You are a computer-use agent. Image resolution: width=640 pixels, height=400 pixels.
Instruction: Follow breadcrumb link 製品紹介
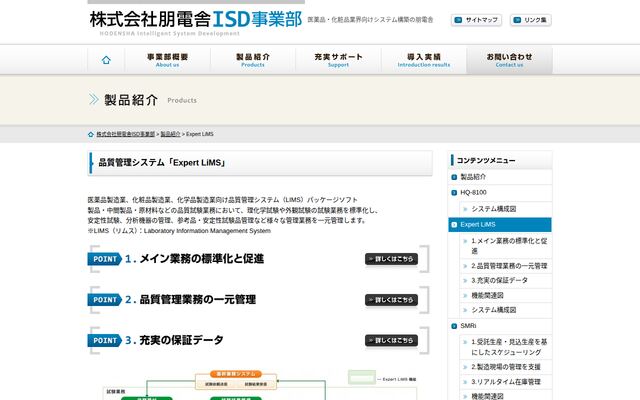[x=170, y=134]
